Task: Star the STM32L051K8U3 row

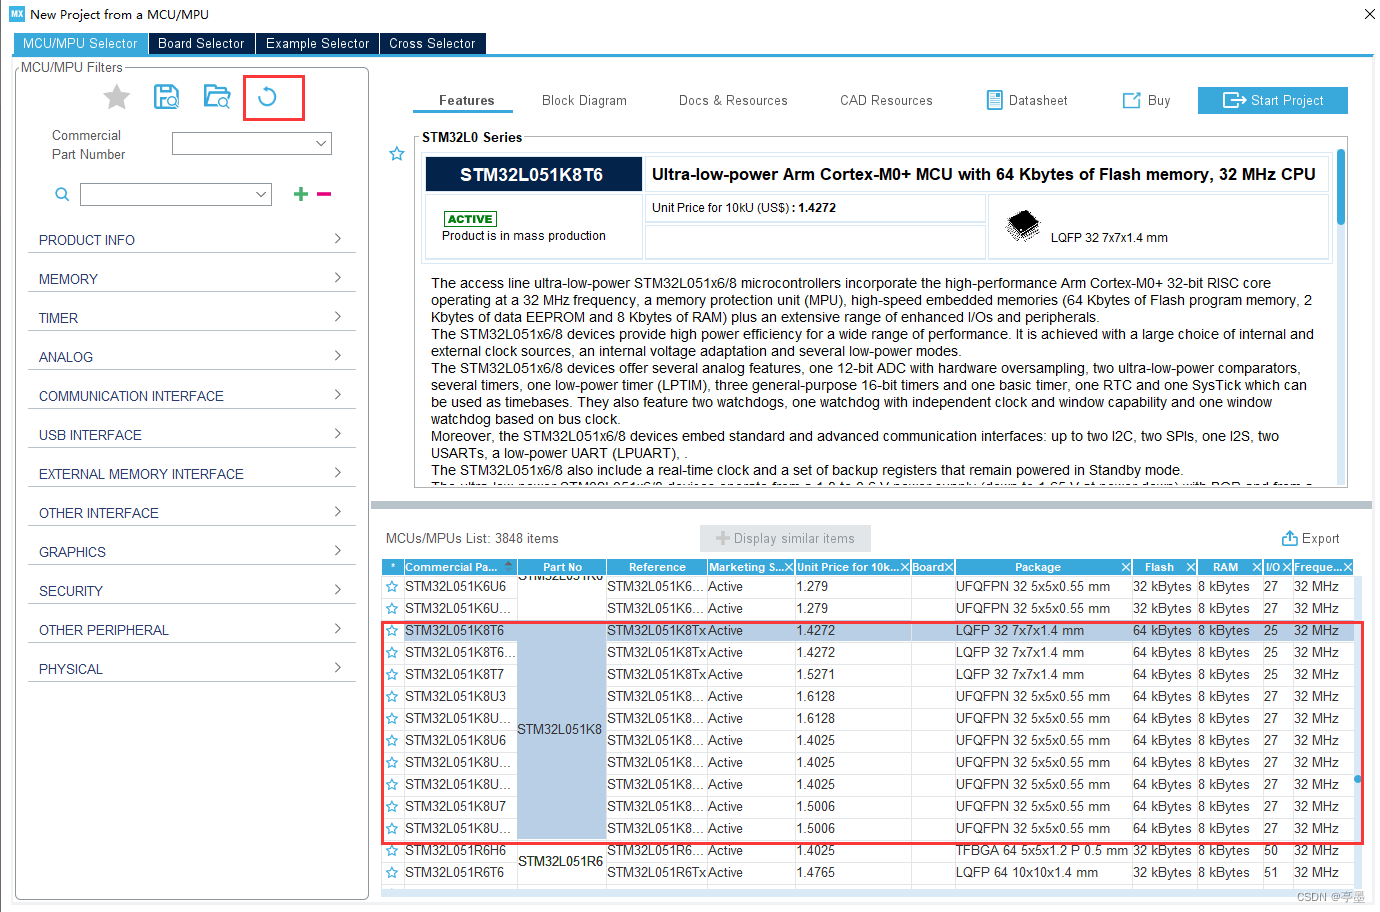Action: [392, 697]
